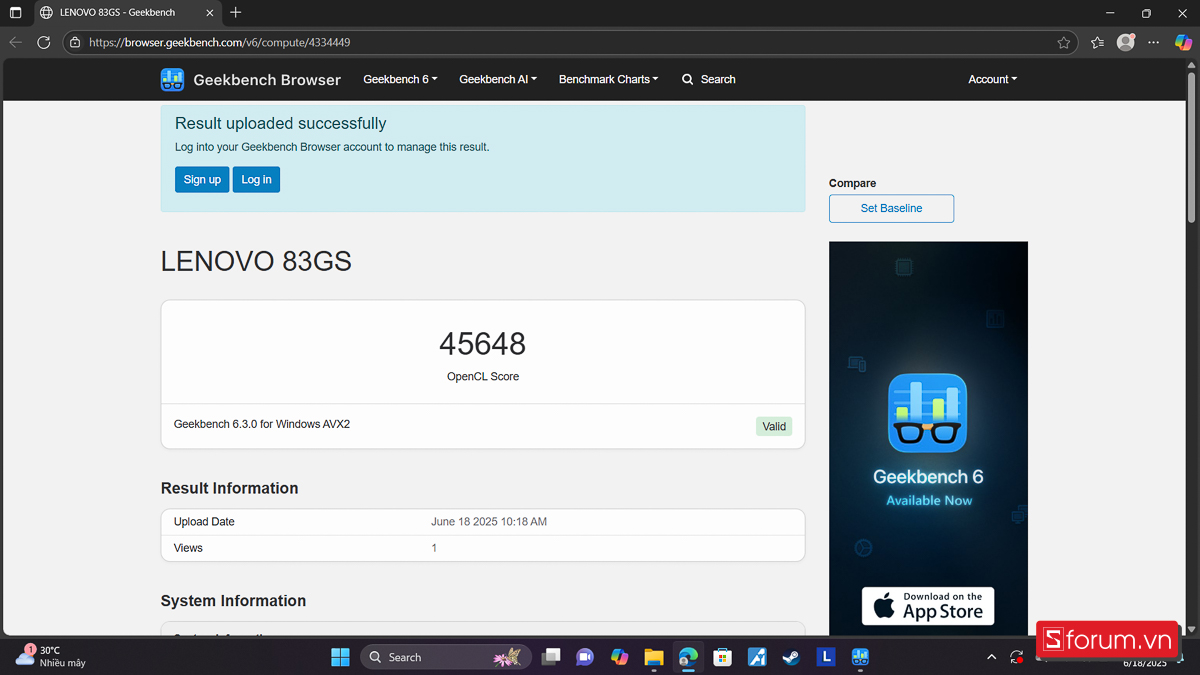The image size is (1200, 675).
Task: Open Copilot app on the taskbar
Action: (620, 657)
